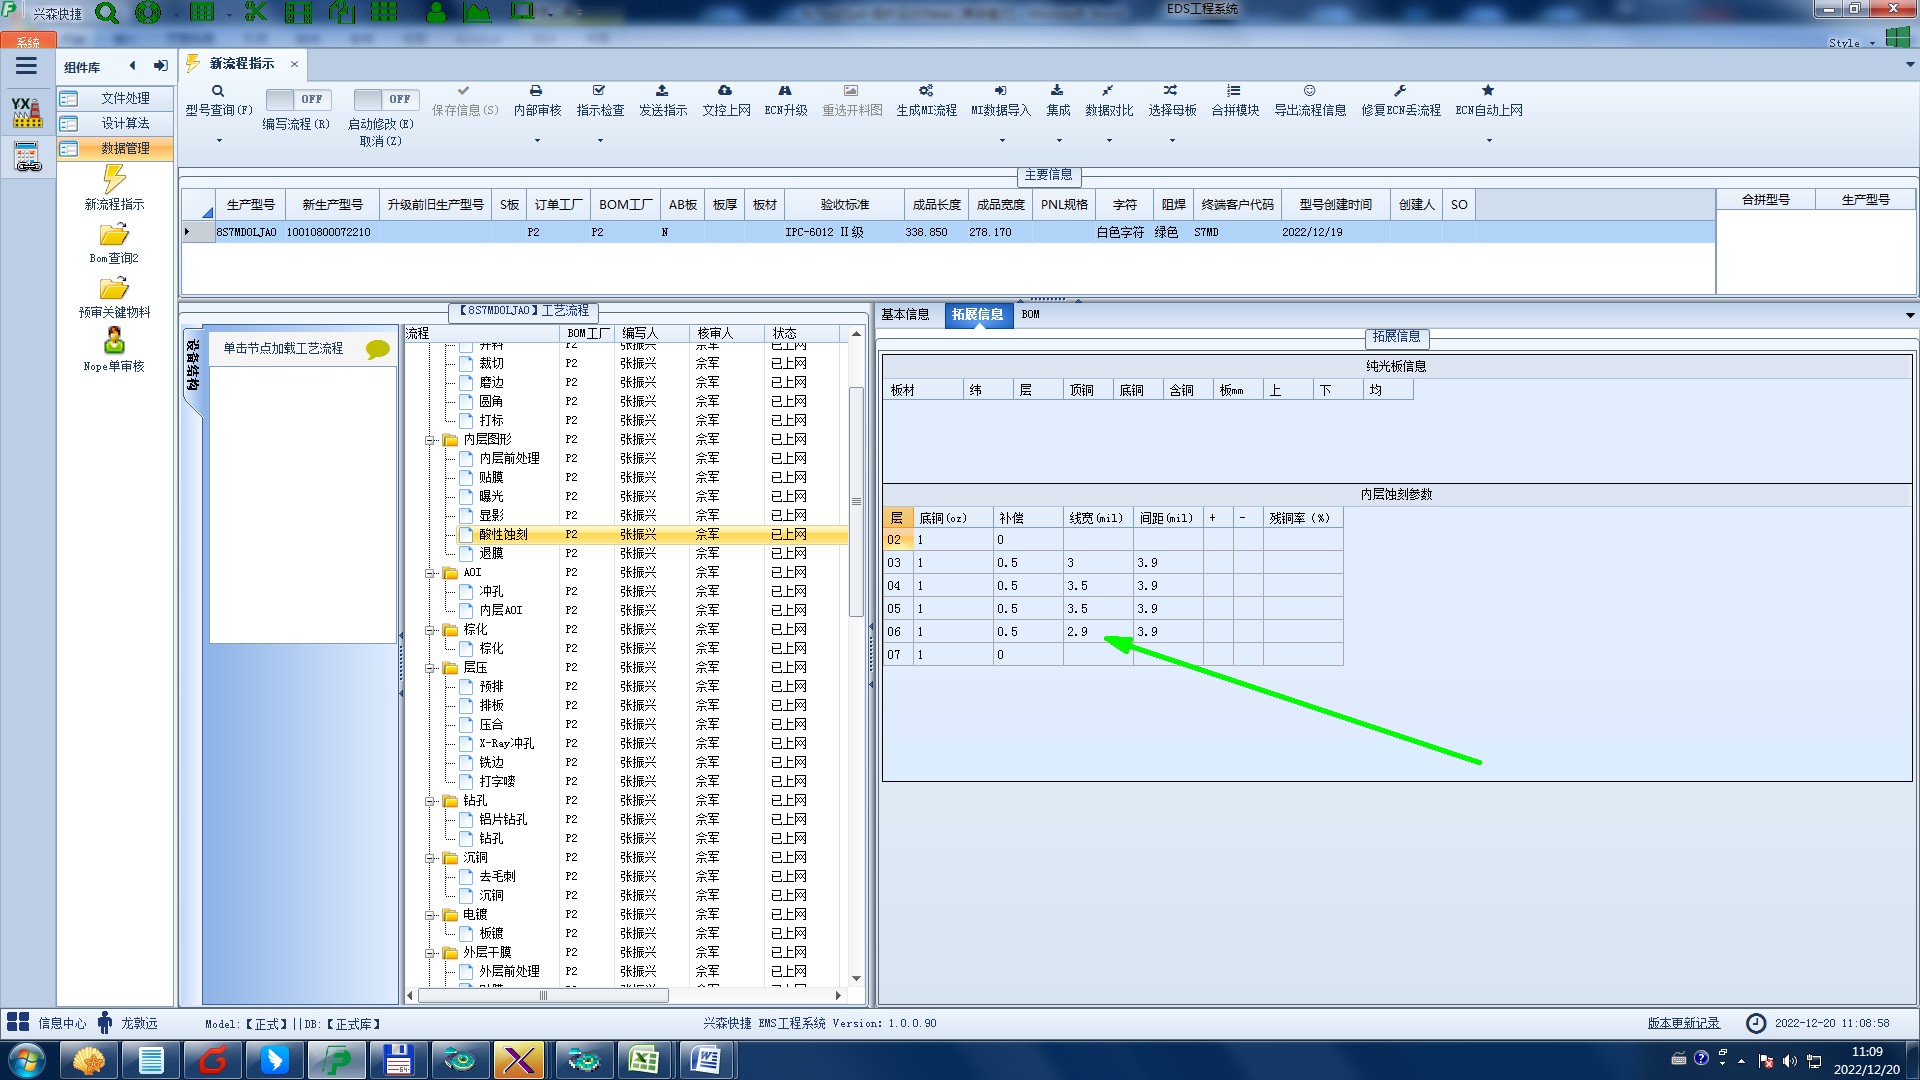1920x1080 pixels.
Task: Switch to the BOM tab
Action: [x=1030, y=314]
